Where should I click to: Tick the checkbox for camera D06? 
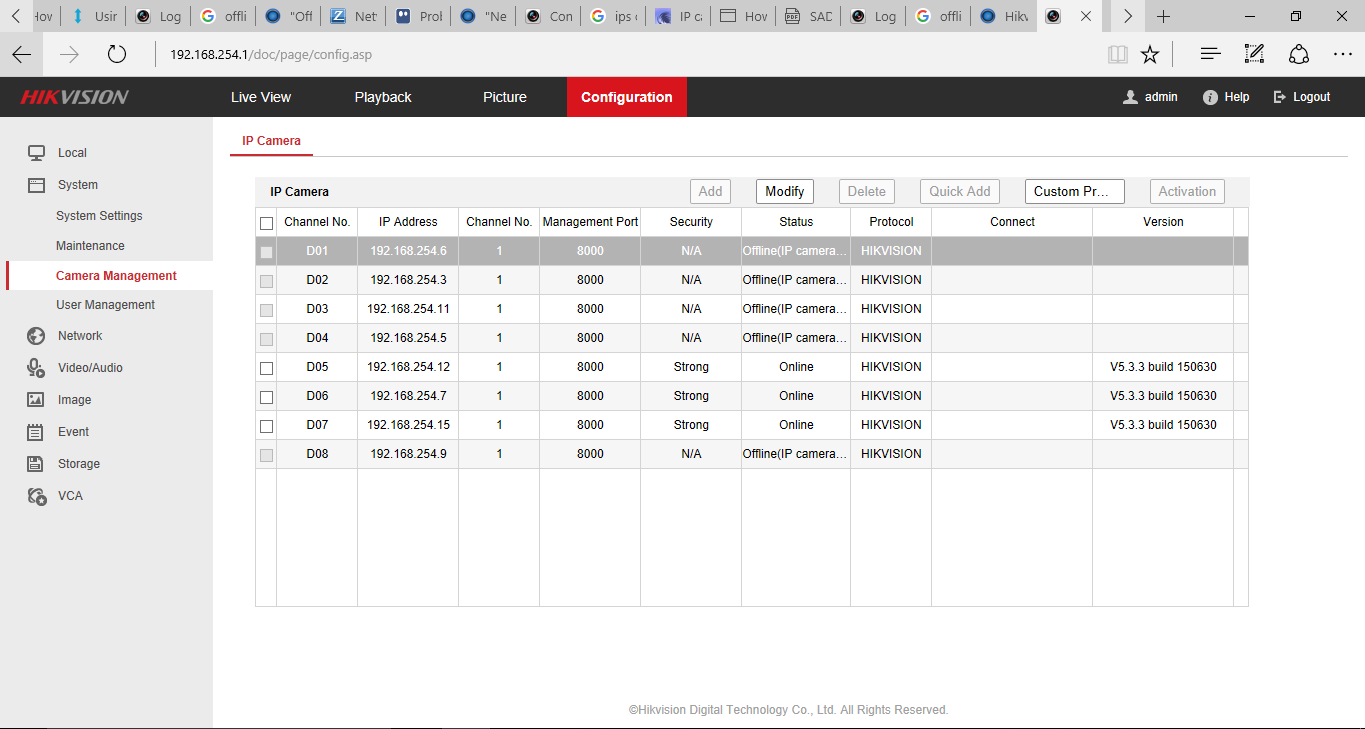[x=266, y=397]
